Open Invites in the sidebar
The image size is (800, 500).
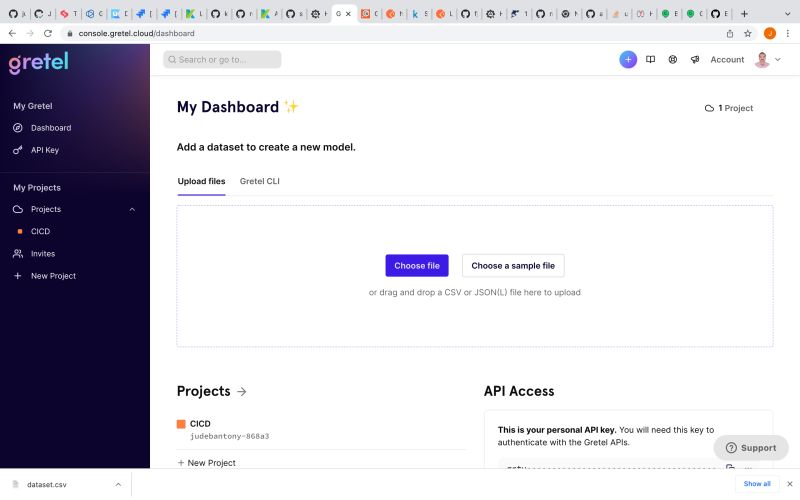(x=43, y=254)
